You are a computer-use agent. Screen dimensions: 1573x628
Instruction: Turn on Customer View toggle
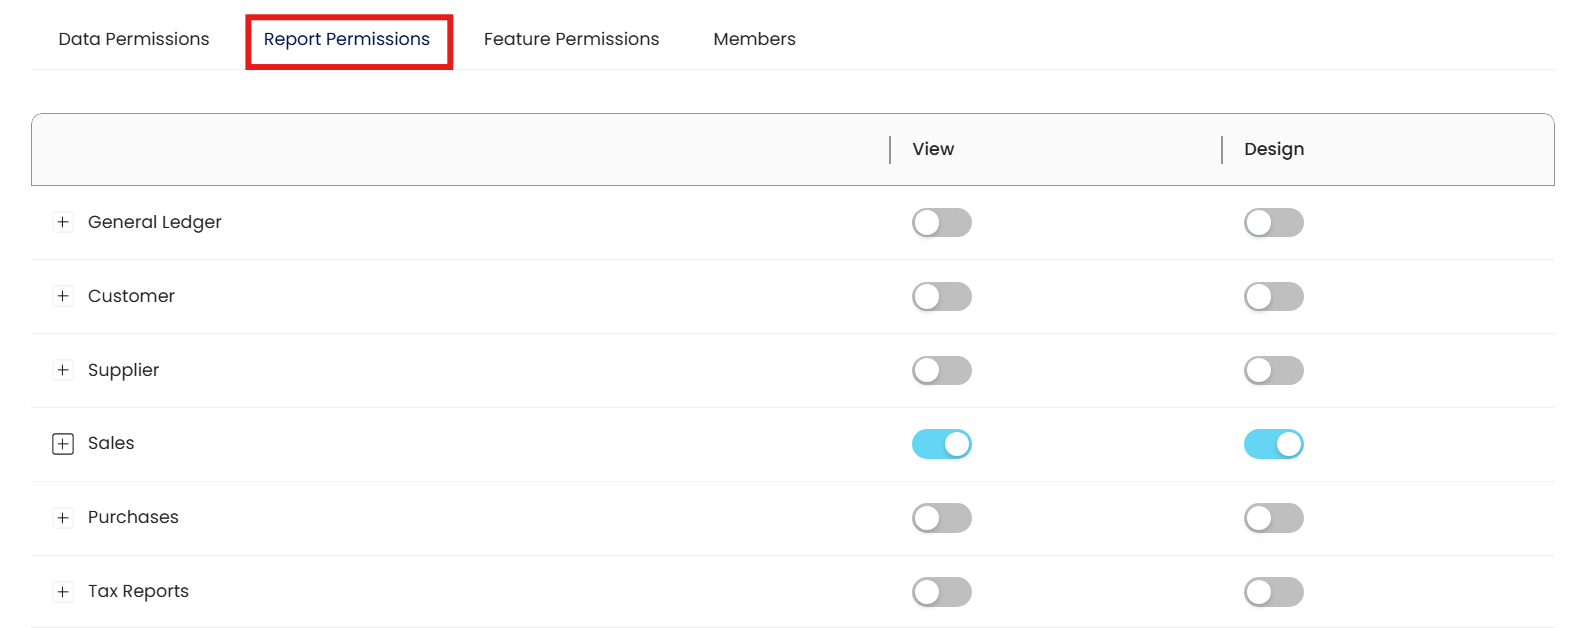pos(941,296)
